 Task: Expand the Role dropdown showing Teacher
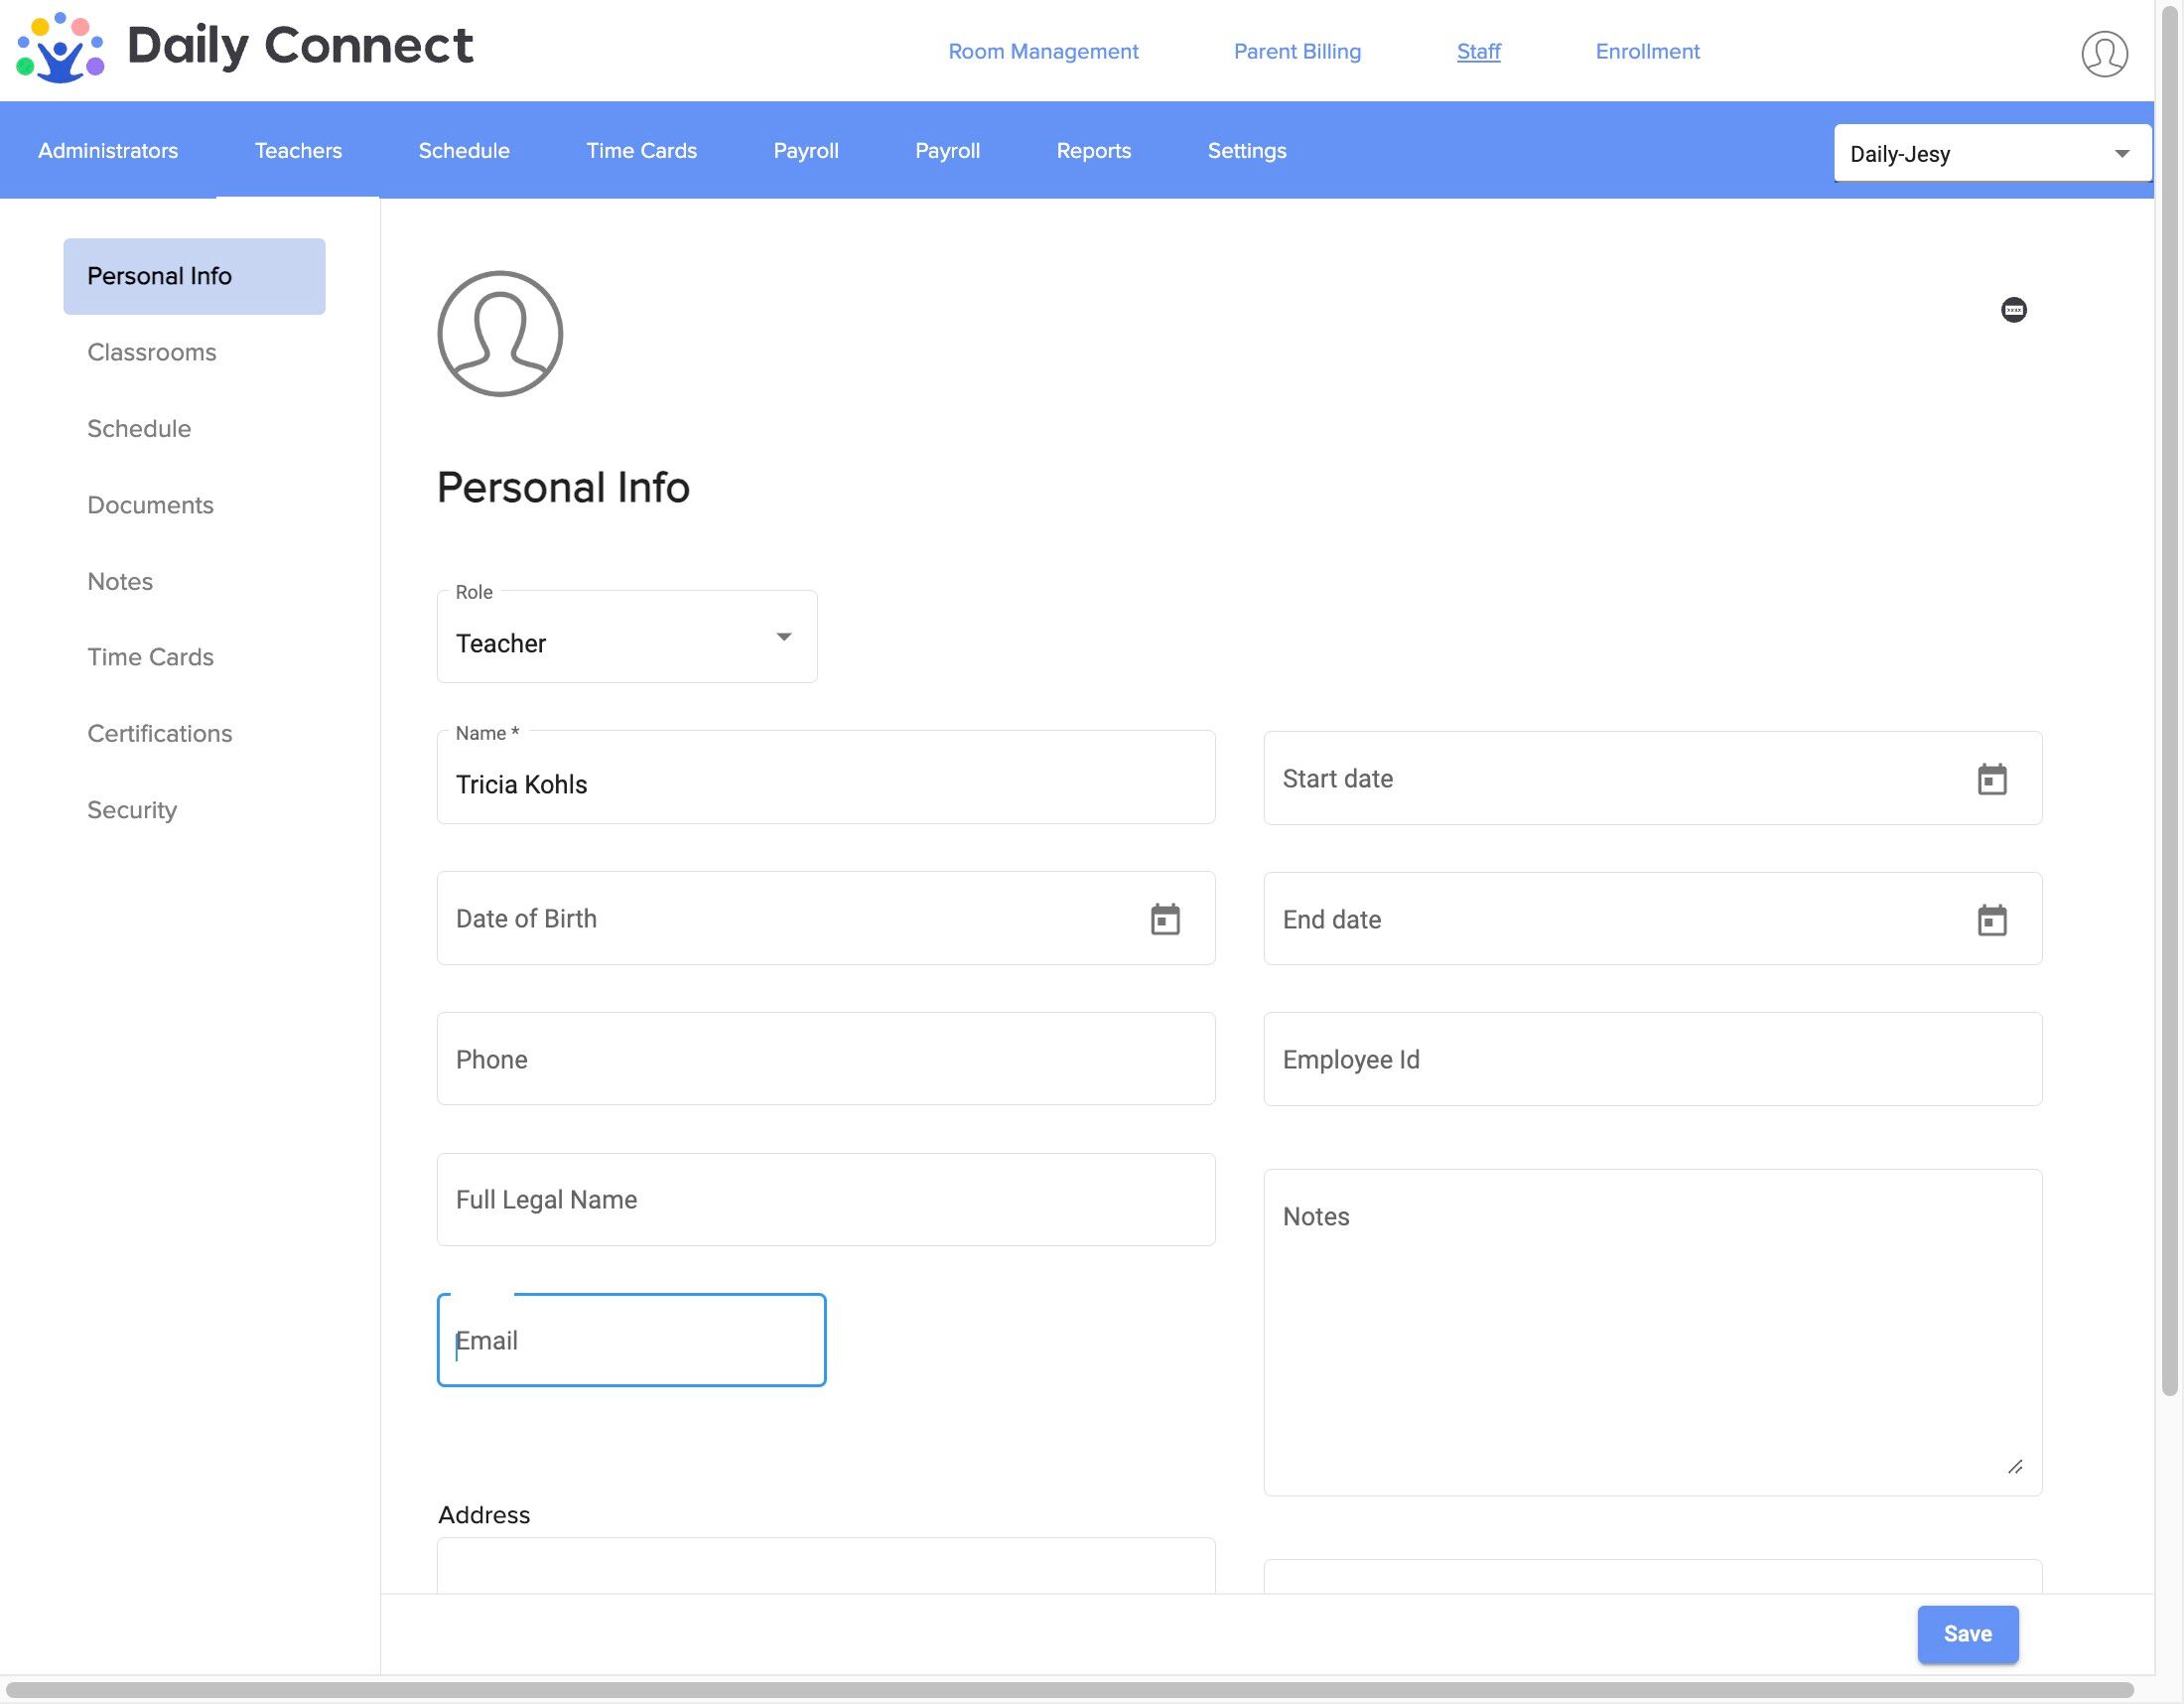point(627,637)
